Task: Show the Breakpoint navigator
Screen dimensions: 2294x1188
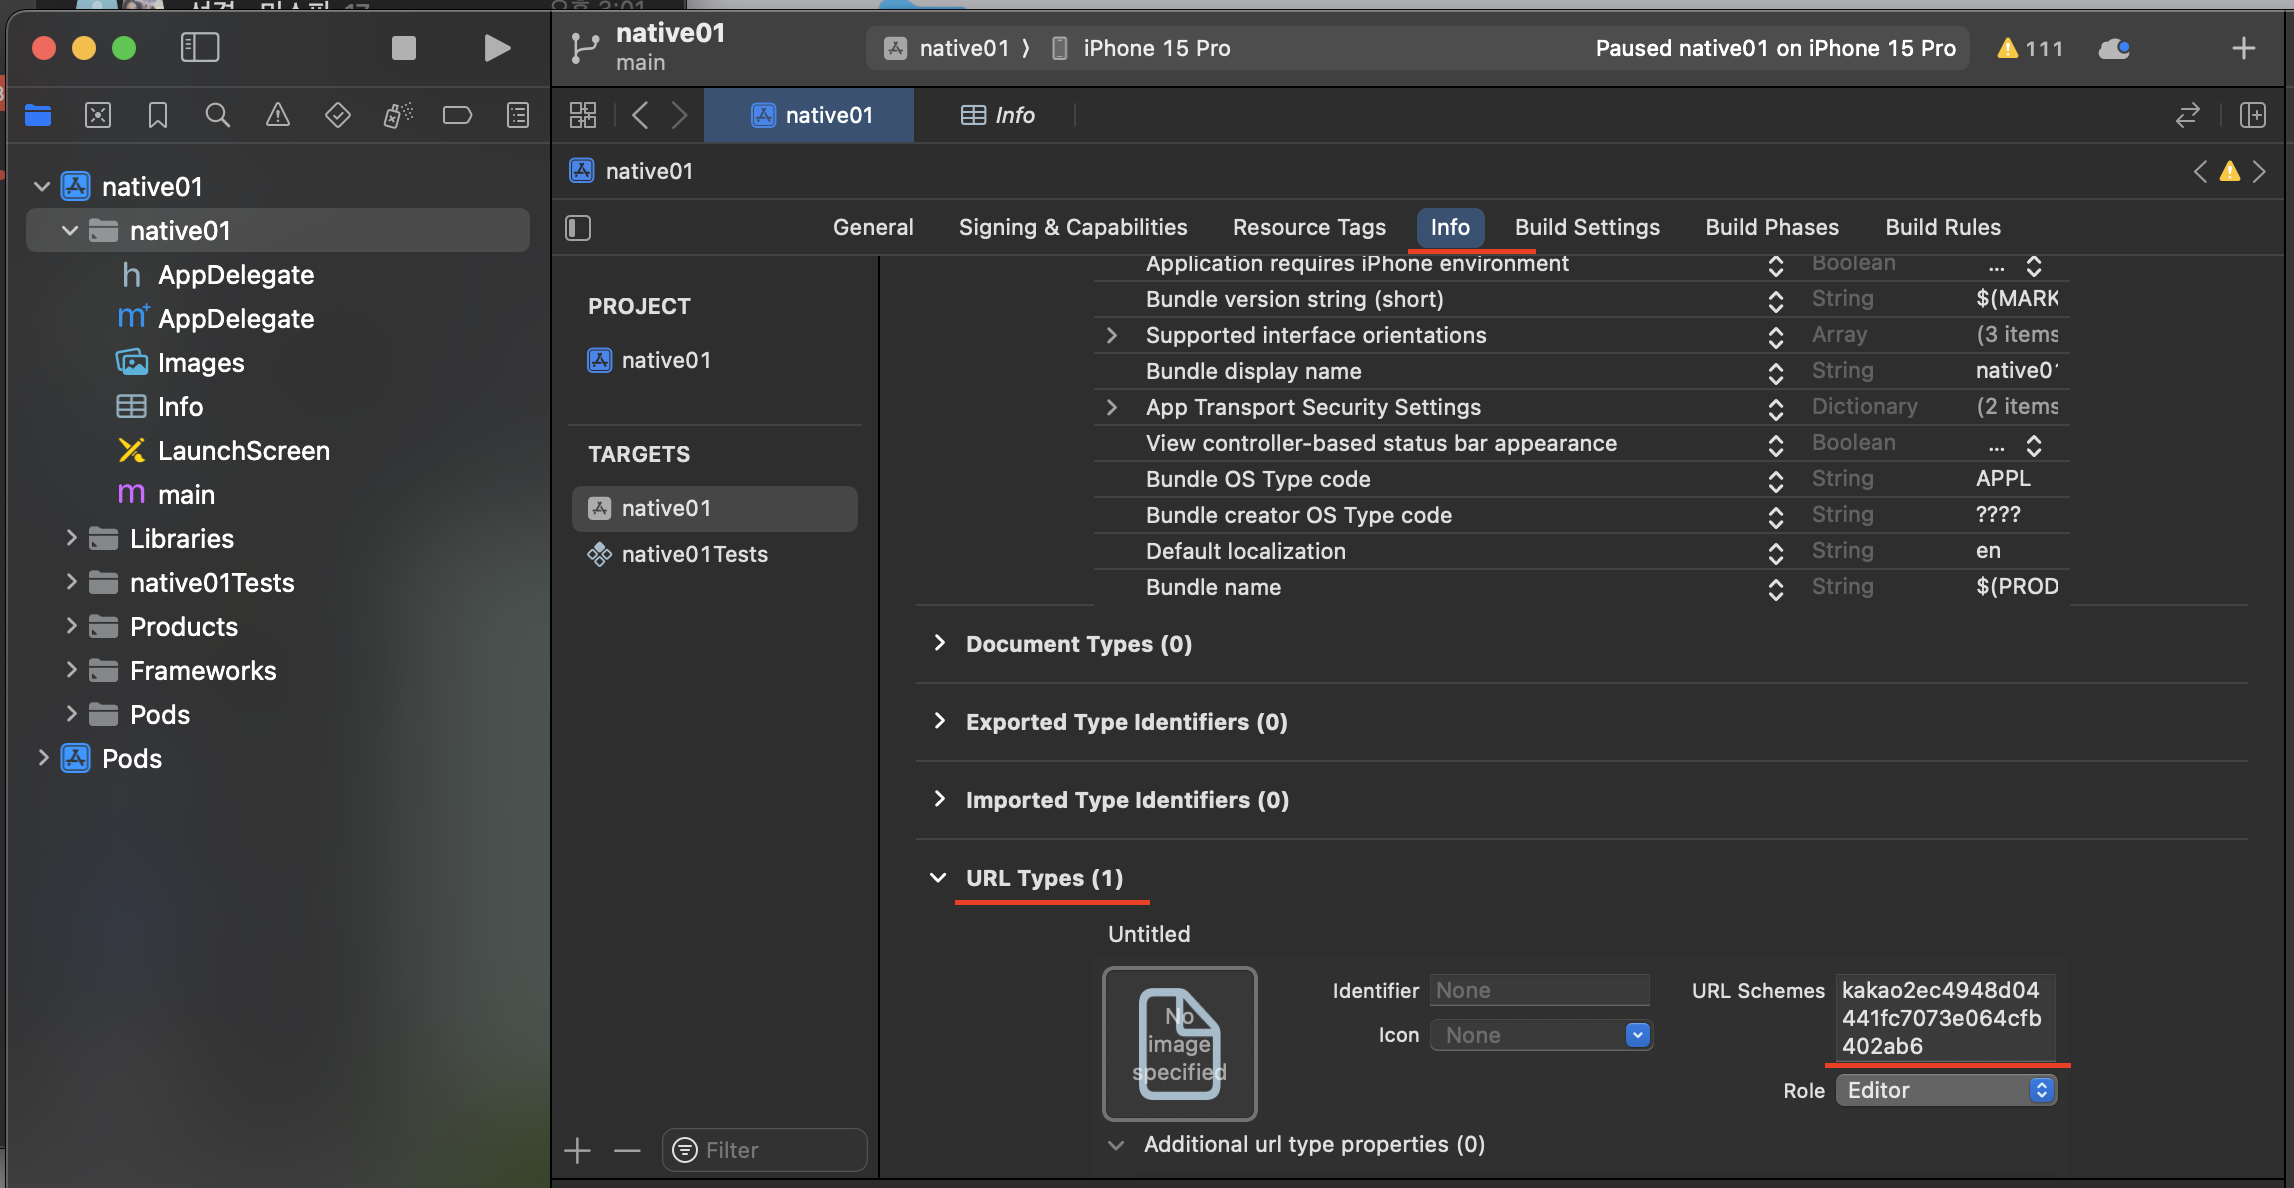Action: pyautogui.click(x=457, y=116)
